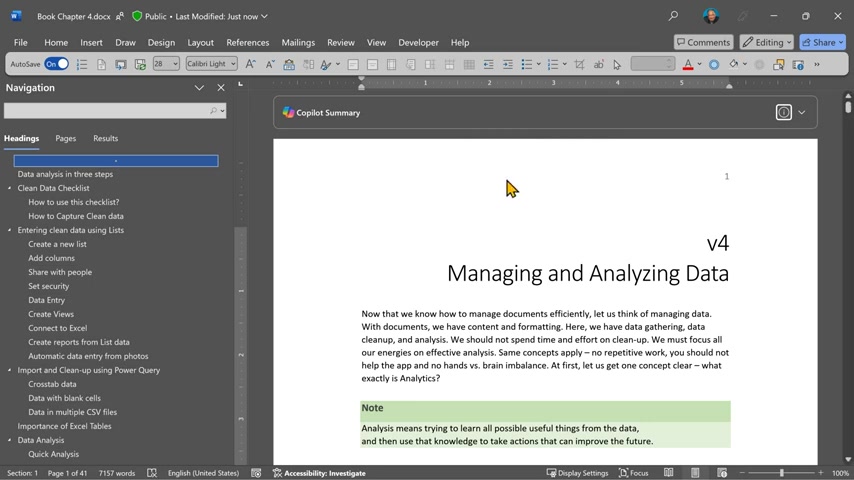
Task: Click the Select Objects pointer icon
Action: [617, 65]
